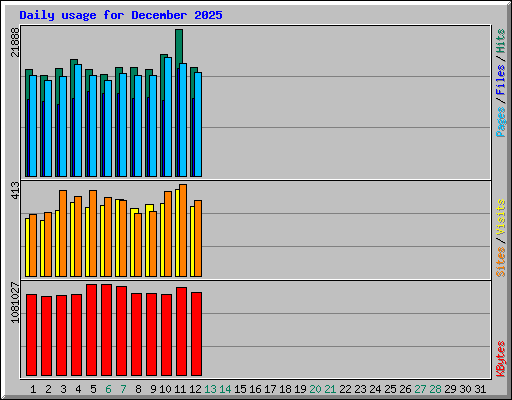Click the cyan Pages bar for day 10
Screen dimensions: 512x400
click(x=168, y=117)
